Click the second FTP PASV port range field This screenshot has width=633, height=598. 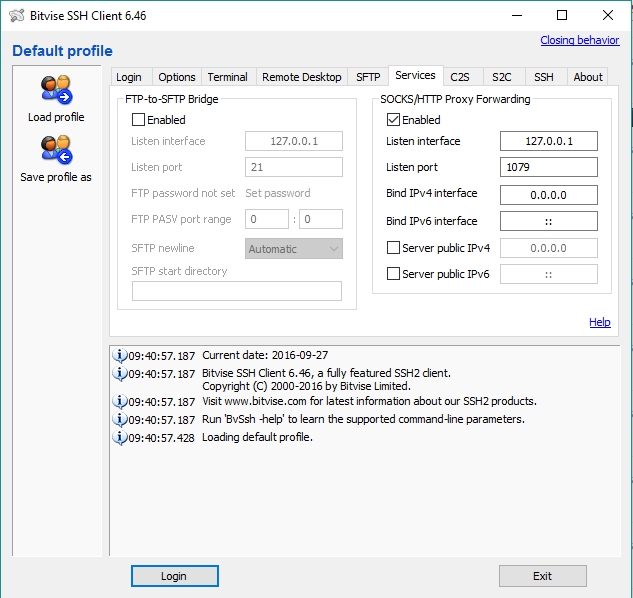pyautogui.click(x=321, y=219)
